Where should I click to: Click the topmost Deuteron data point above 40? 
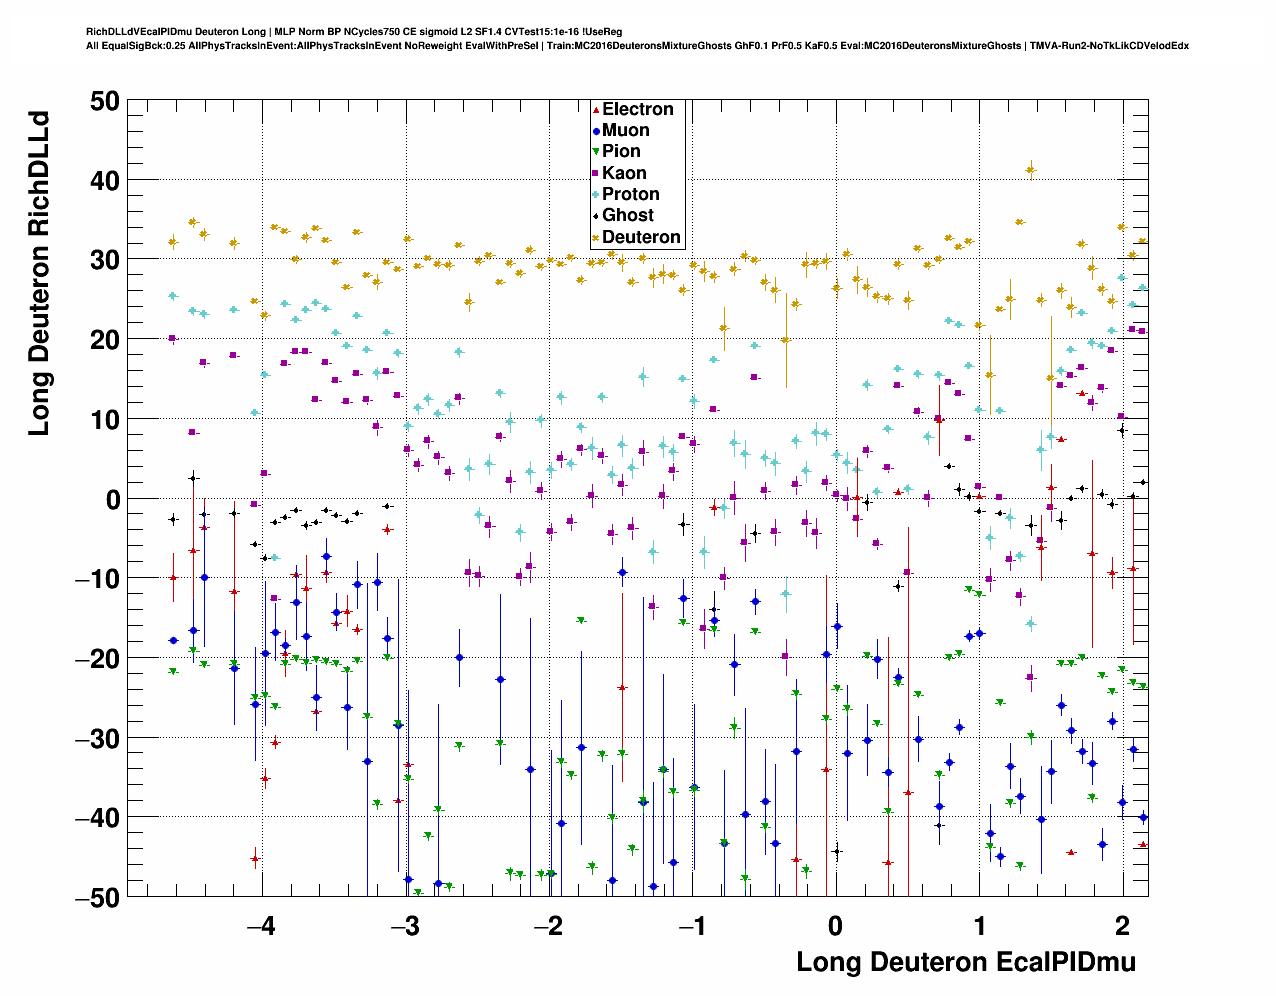[x=1030, y=170]
